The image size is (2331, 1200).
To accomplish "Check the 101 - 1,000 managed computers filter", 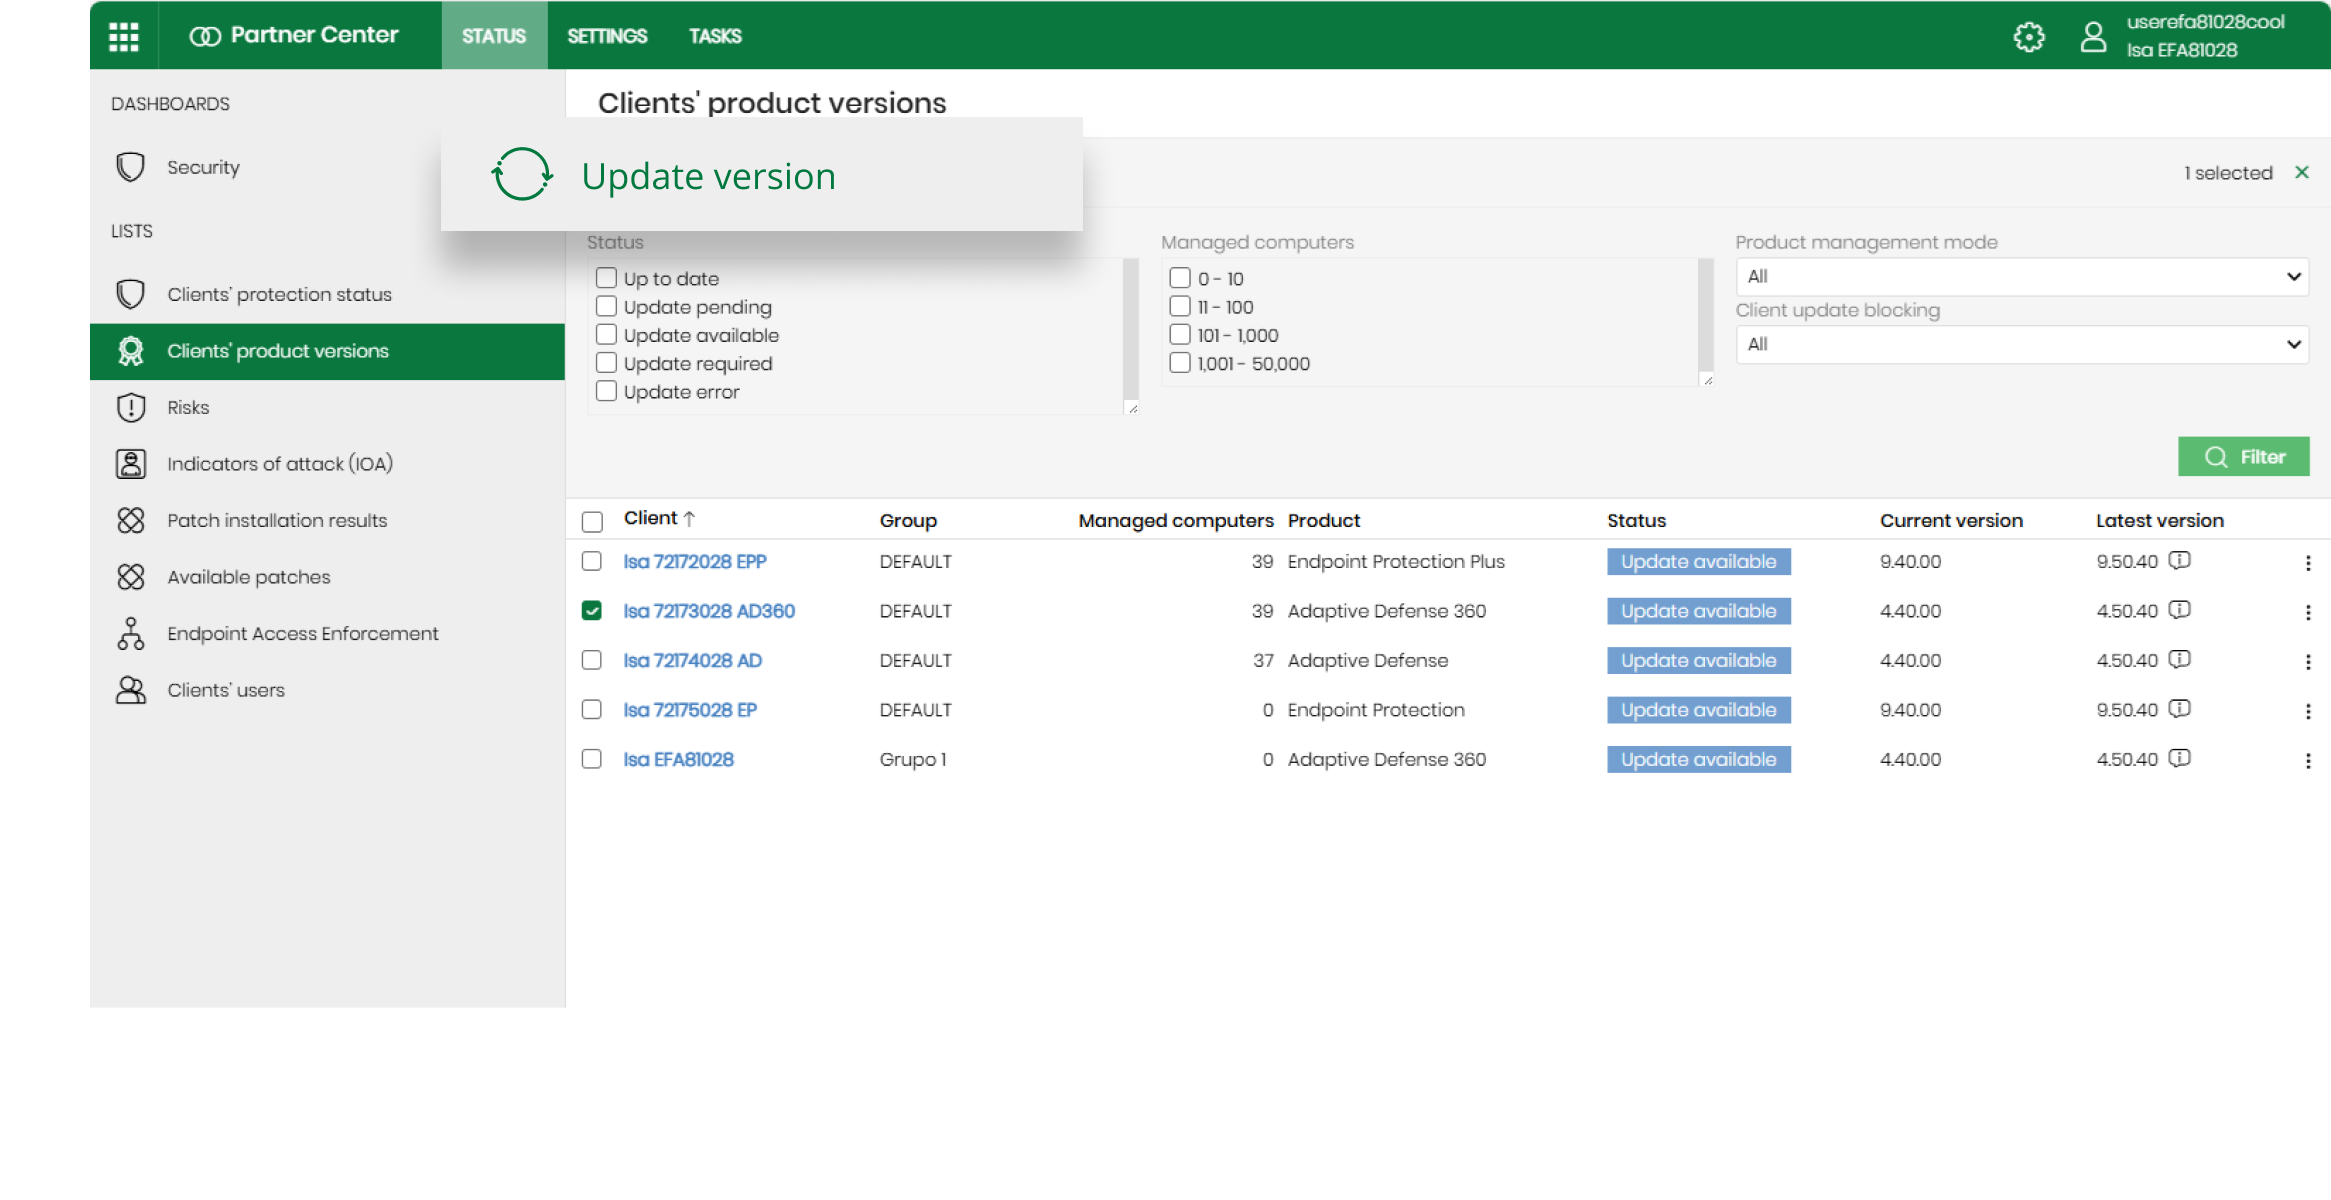I will pyautogui.click(x=1180, y=335).
